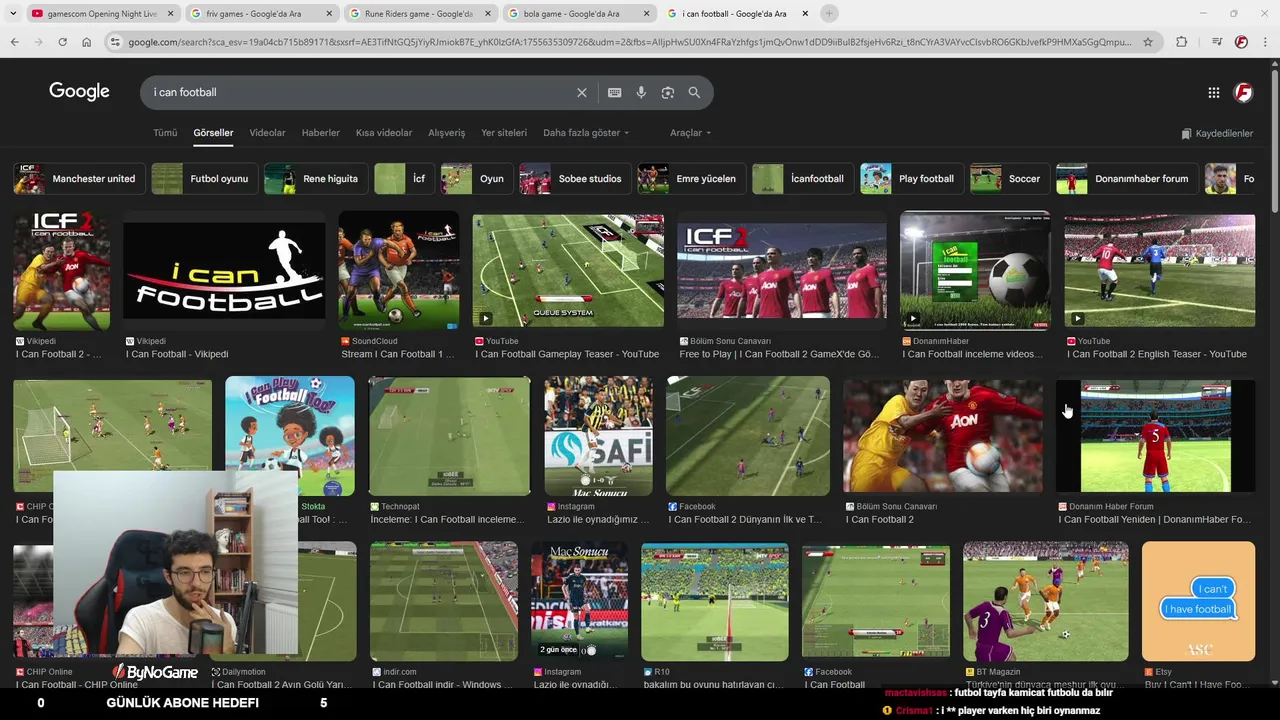Start voice search with microphone icon
This screenshot has height=720, width=1280.
click(x=641, y=92)
